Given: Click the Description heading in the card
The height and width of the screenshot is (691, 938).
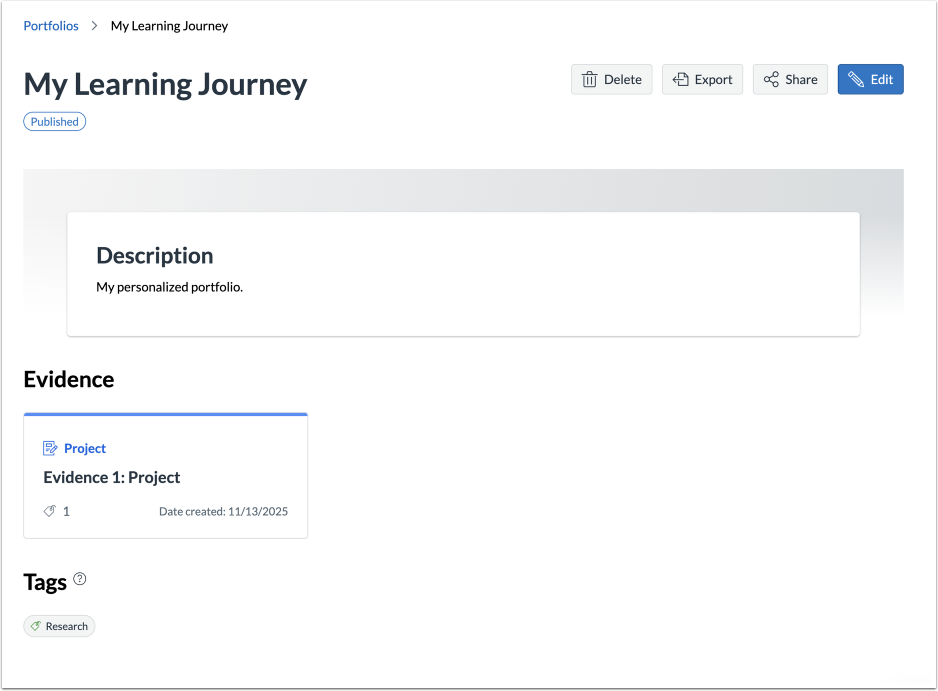Looking at the screenshot, I should [x=155, y=256].
